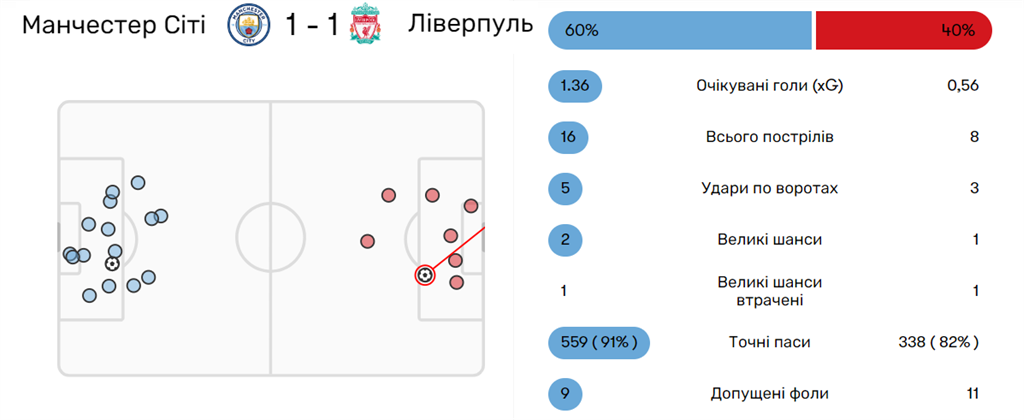This screenshot has height=420, width=1024.
Task: Click the blue 60% possession bar
Action: [x=680, y=30]
